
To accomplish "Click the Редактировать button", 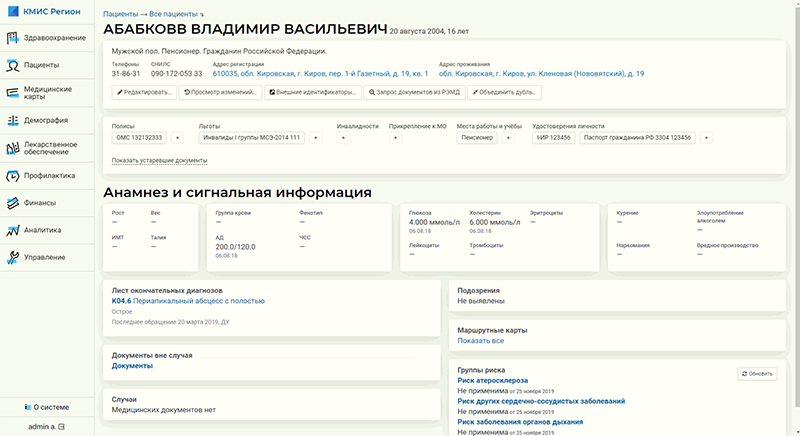I will pyautogui.click(x=144, y=92).
